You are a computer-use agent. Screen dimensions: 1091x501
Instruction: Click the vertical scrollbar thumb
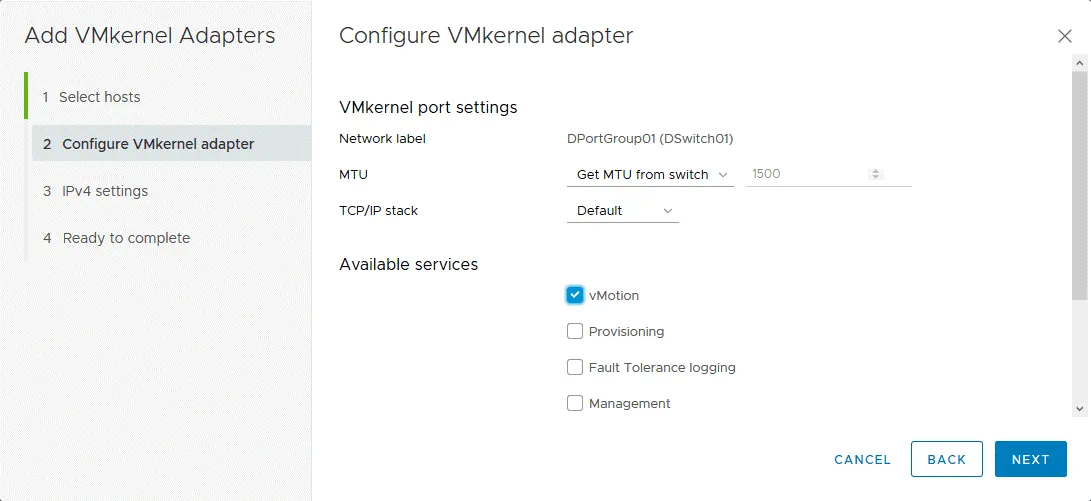click(1080, 185)
